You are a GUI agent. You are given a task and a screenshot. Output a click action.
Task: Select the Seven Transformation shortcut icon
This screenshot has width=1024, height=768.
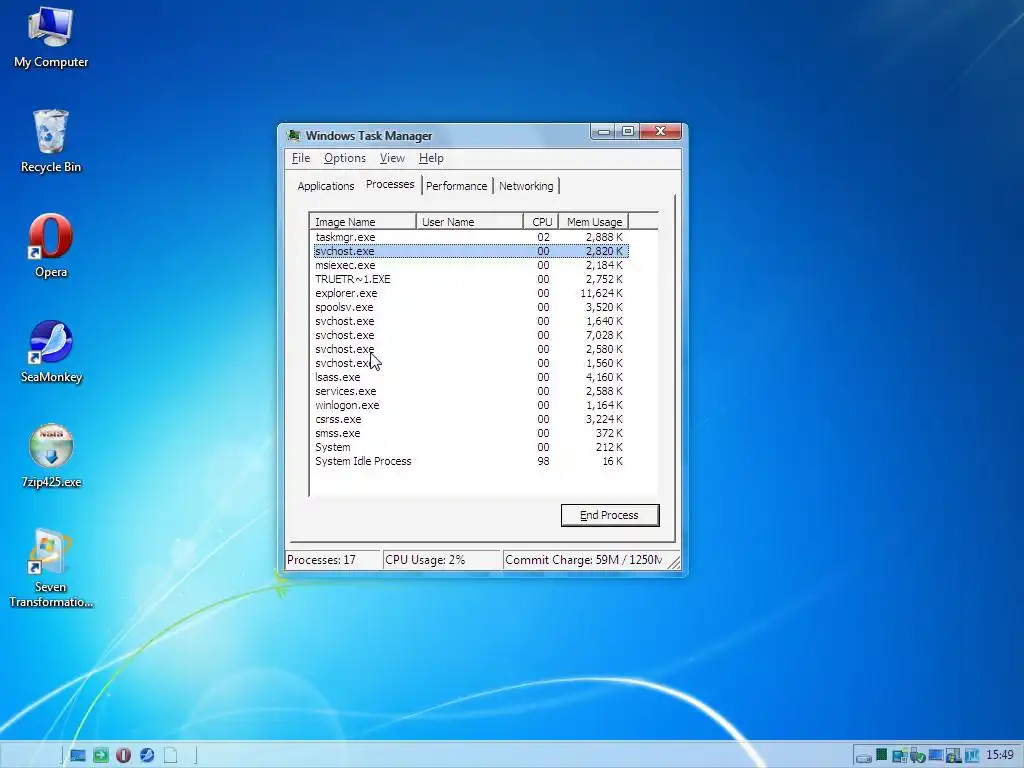pyautogui.click(x=50, y=568)
